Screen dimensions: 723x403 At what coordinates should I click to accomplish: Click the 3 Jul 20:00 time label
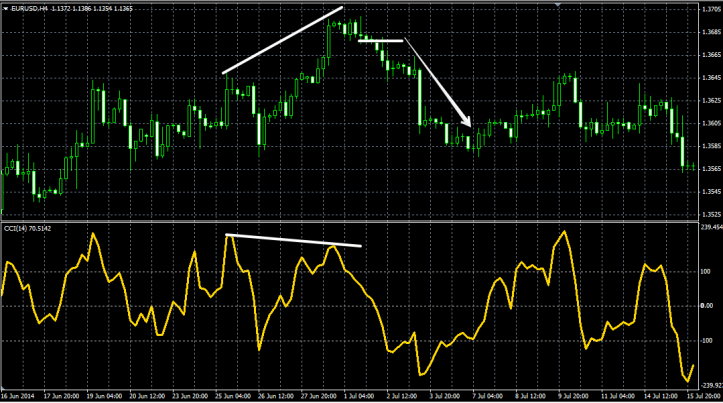pos(445,396)
